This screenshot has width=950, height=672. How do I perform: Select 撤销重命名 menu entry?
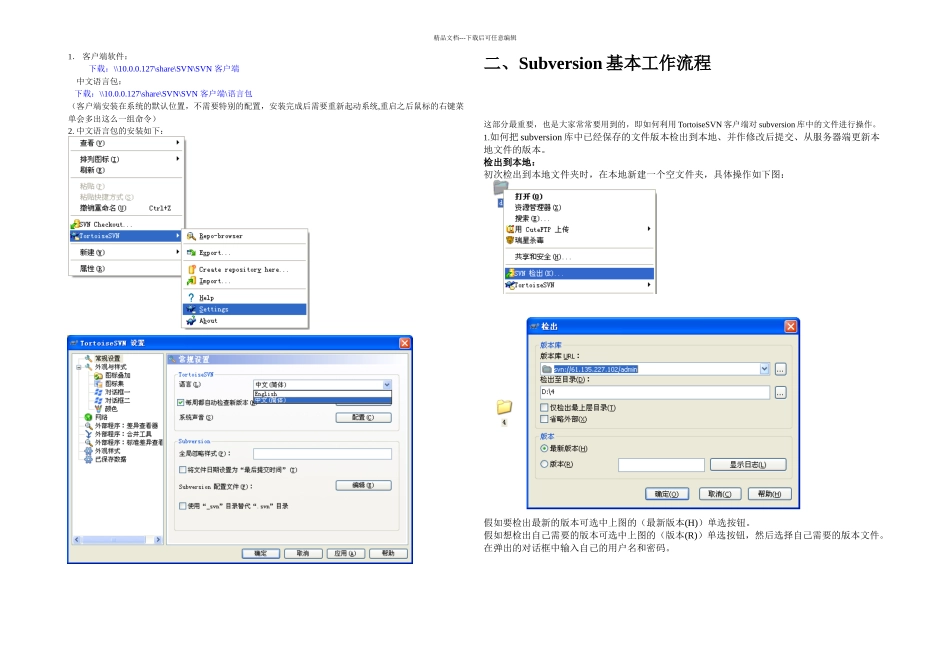(126, 208)
